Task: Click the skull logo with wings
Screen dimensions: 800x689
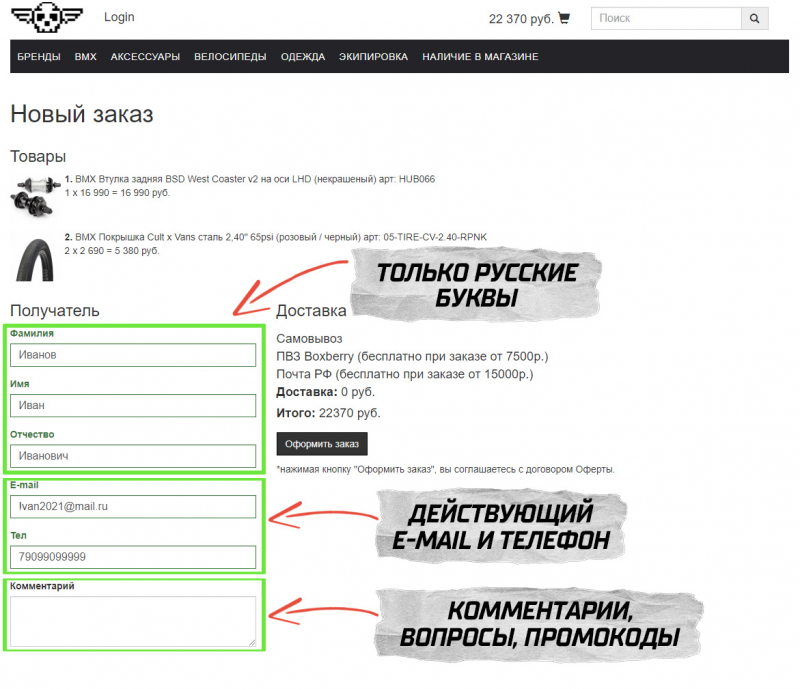Action: (x=47, y=17)
